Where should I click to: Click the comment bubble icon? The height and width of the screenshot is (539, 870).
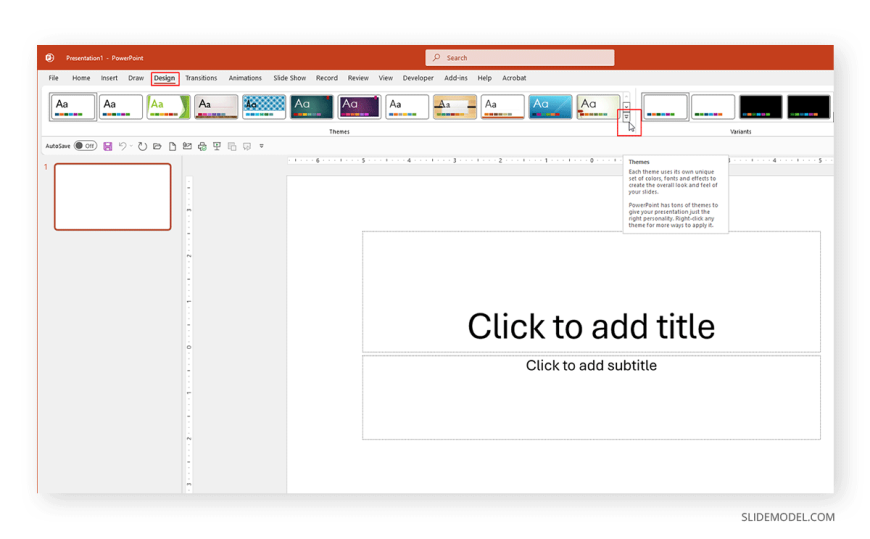click(x=247, y=146)
